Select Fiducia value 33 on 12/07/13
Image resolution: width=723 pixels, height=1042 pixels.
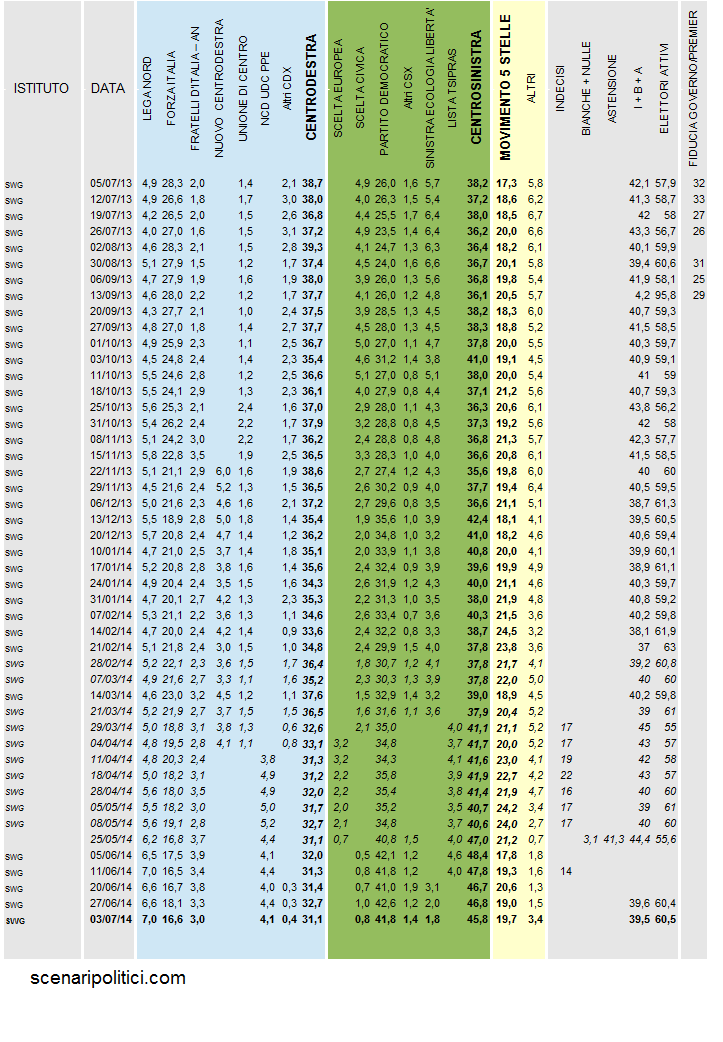tap(698, 199)
